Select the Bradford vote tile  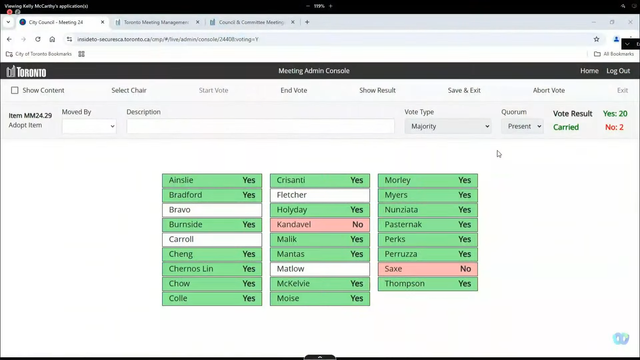212,195
